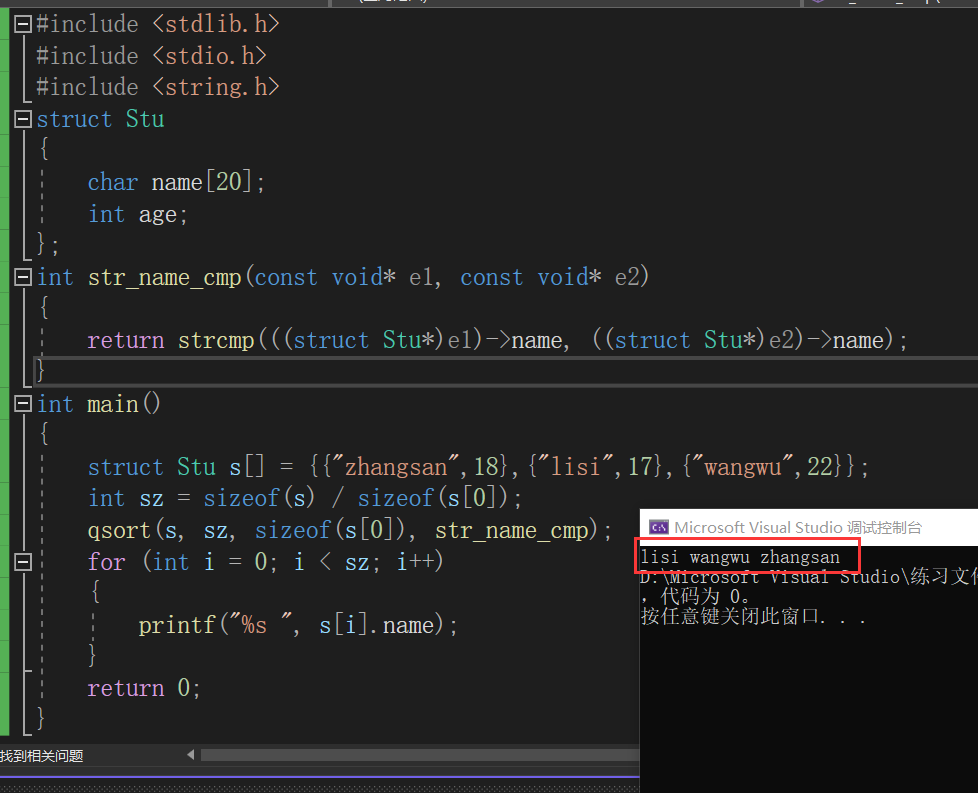
Task: Collapse the for loop fold marker
Action: [23, 562]
